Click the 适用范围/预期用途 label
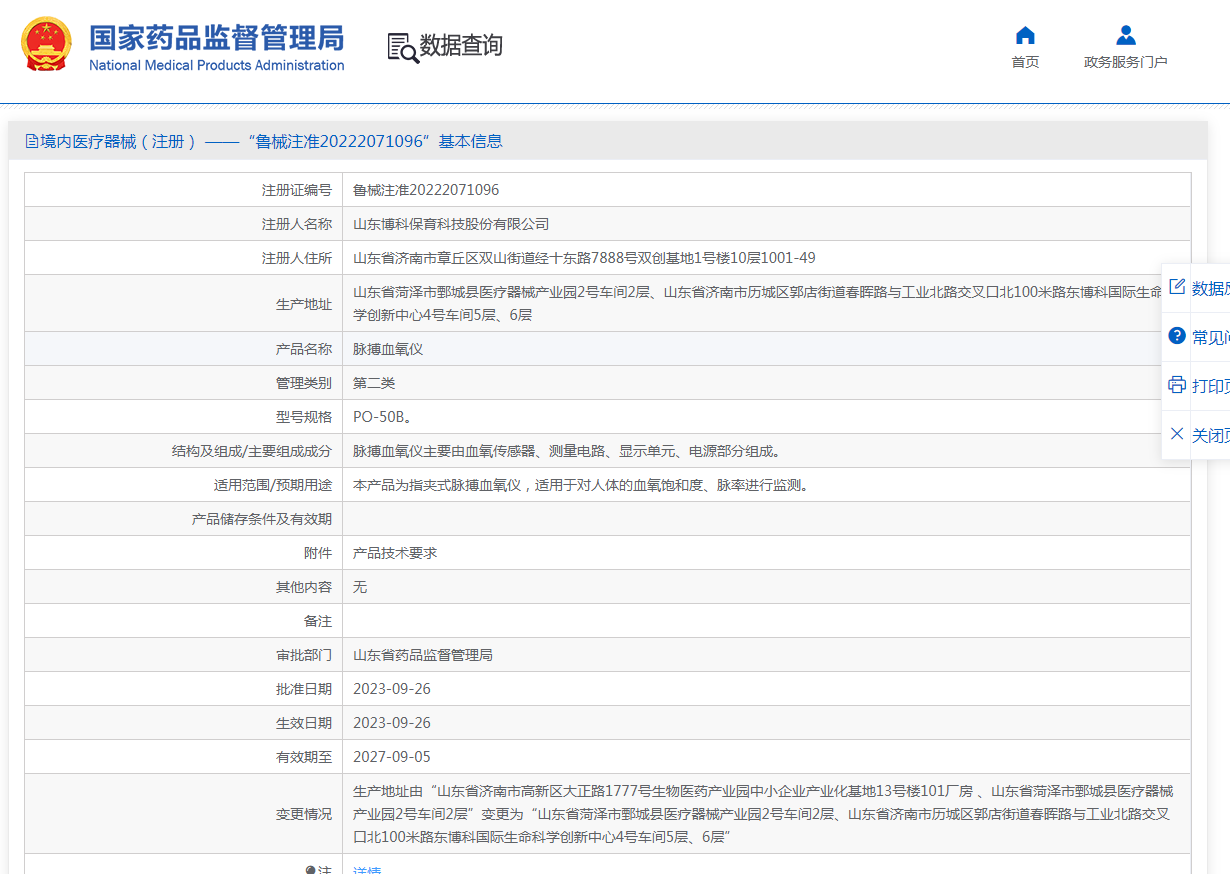 273,485
